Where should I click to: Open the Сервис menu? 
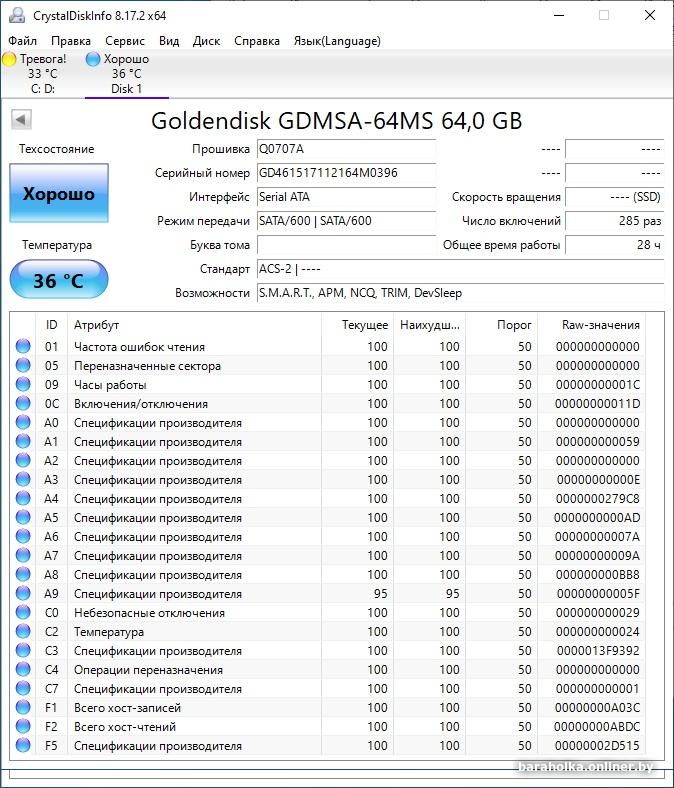(x=125, y=41)
